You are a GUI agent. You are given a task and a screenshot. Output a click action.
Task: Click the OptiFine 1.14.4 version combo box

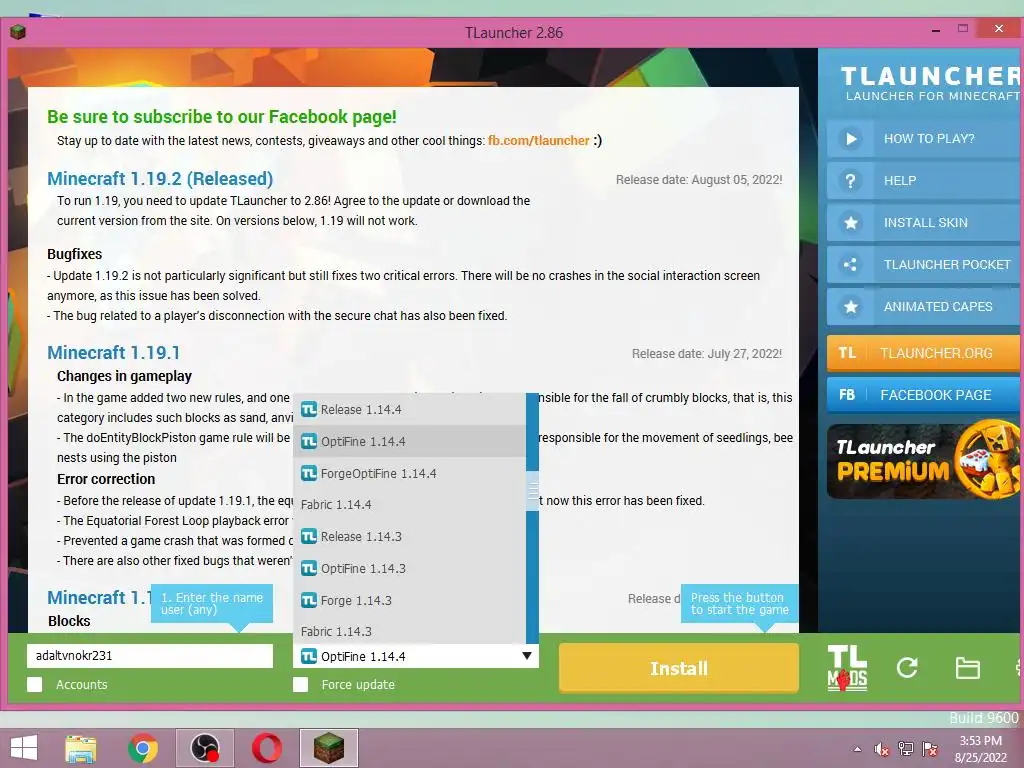click(416, 656)
